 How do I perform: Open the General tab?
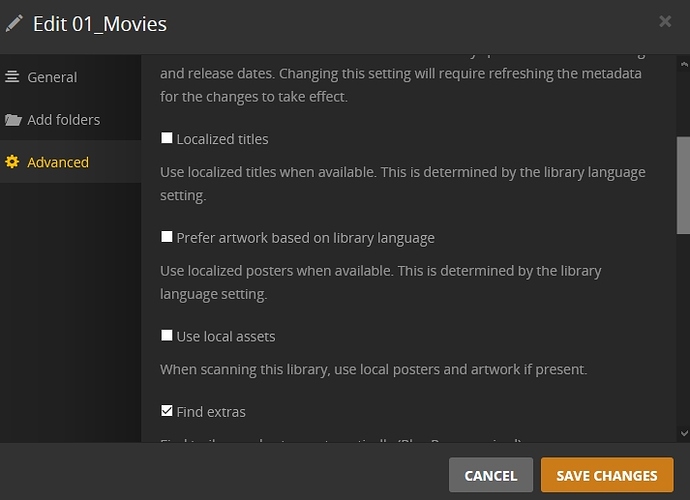click(70, 77)
